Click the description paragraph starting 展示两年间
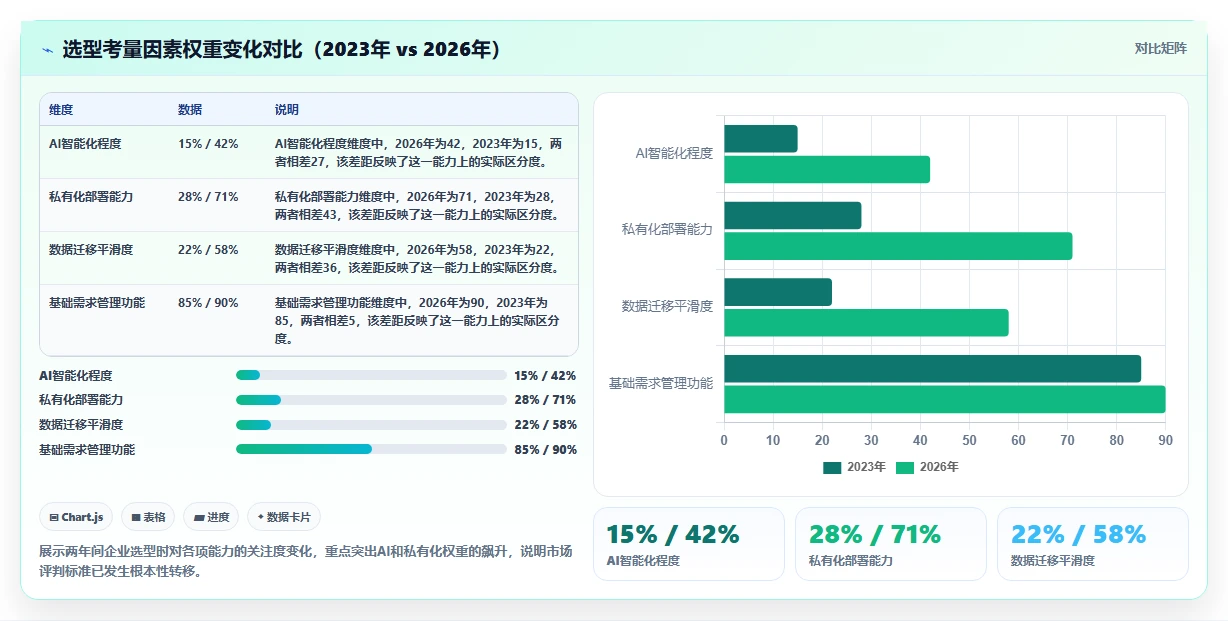1228x621 pixels. point(306,561)
